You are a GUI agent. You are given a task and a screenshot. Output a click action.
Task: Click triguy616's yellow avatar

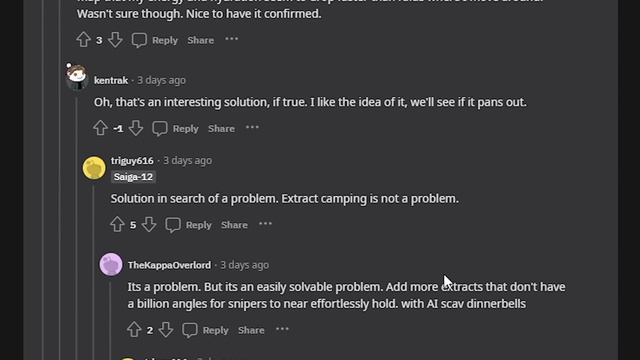[94, 168]
